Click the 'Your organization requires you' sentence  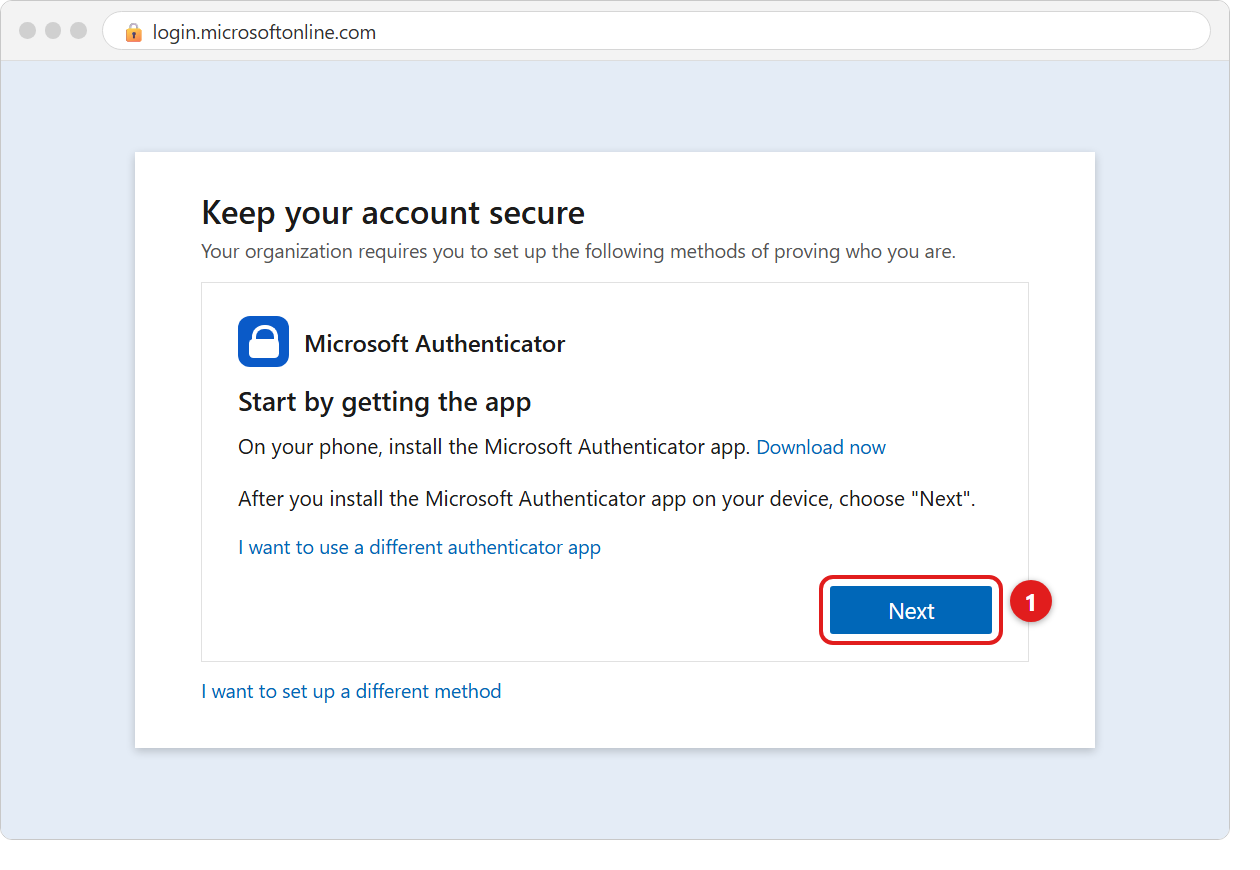pos(578,251)
